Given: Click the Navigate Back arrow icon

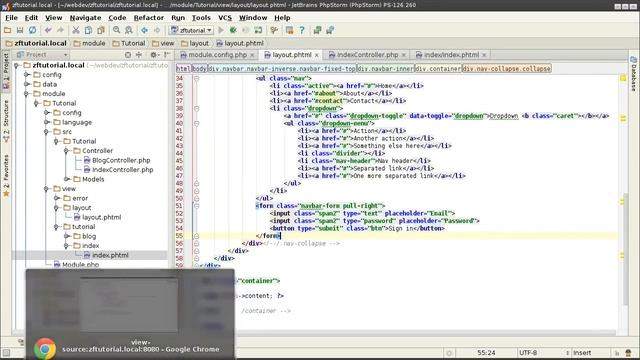Looking at the screenshot, I should click(x=144, y=30).
